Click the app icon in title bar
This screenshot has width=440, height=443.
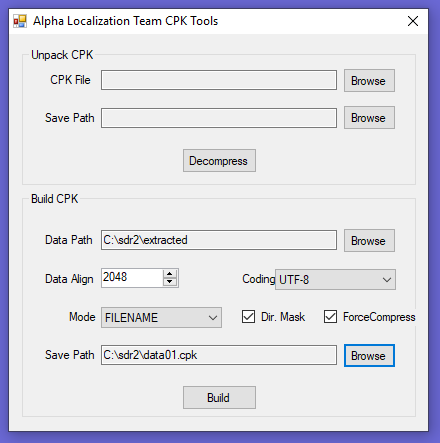click(20, 21)
